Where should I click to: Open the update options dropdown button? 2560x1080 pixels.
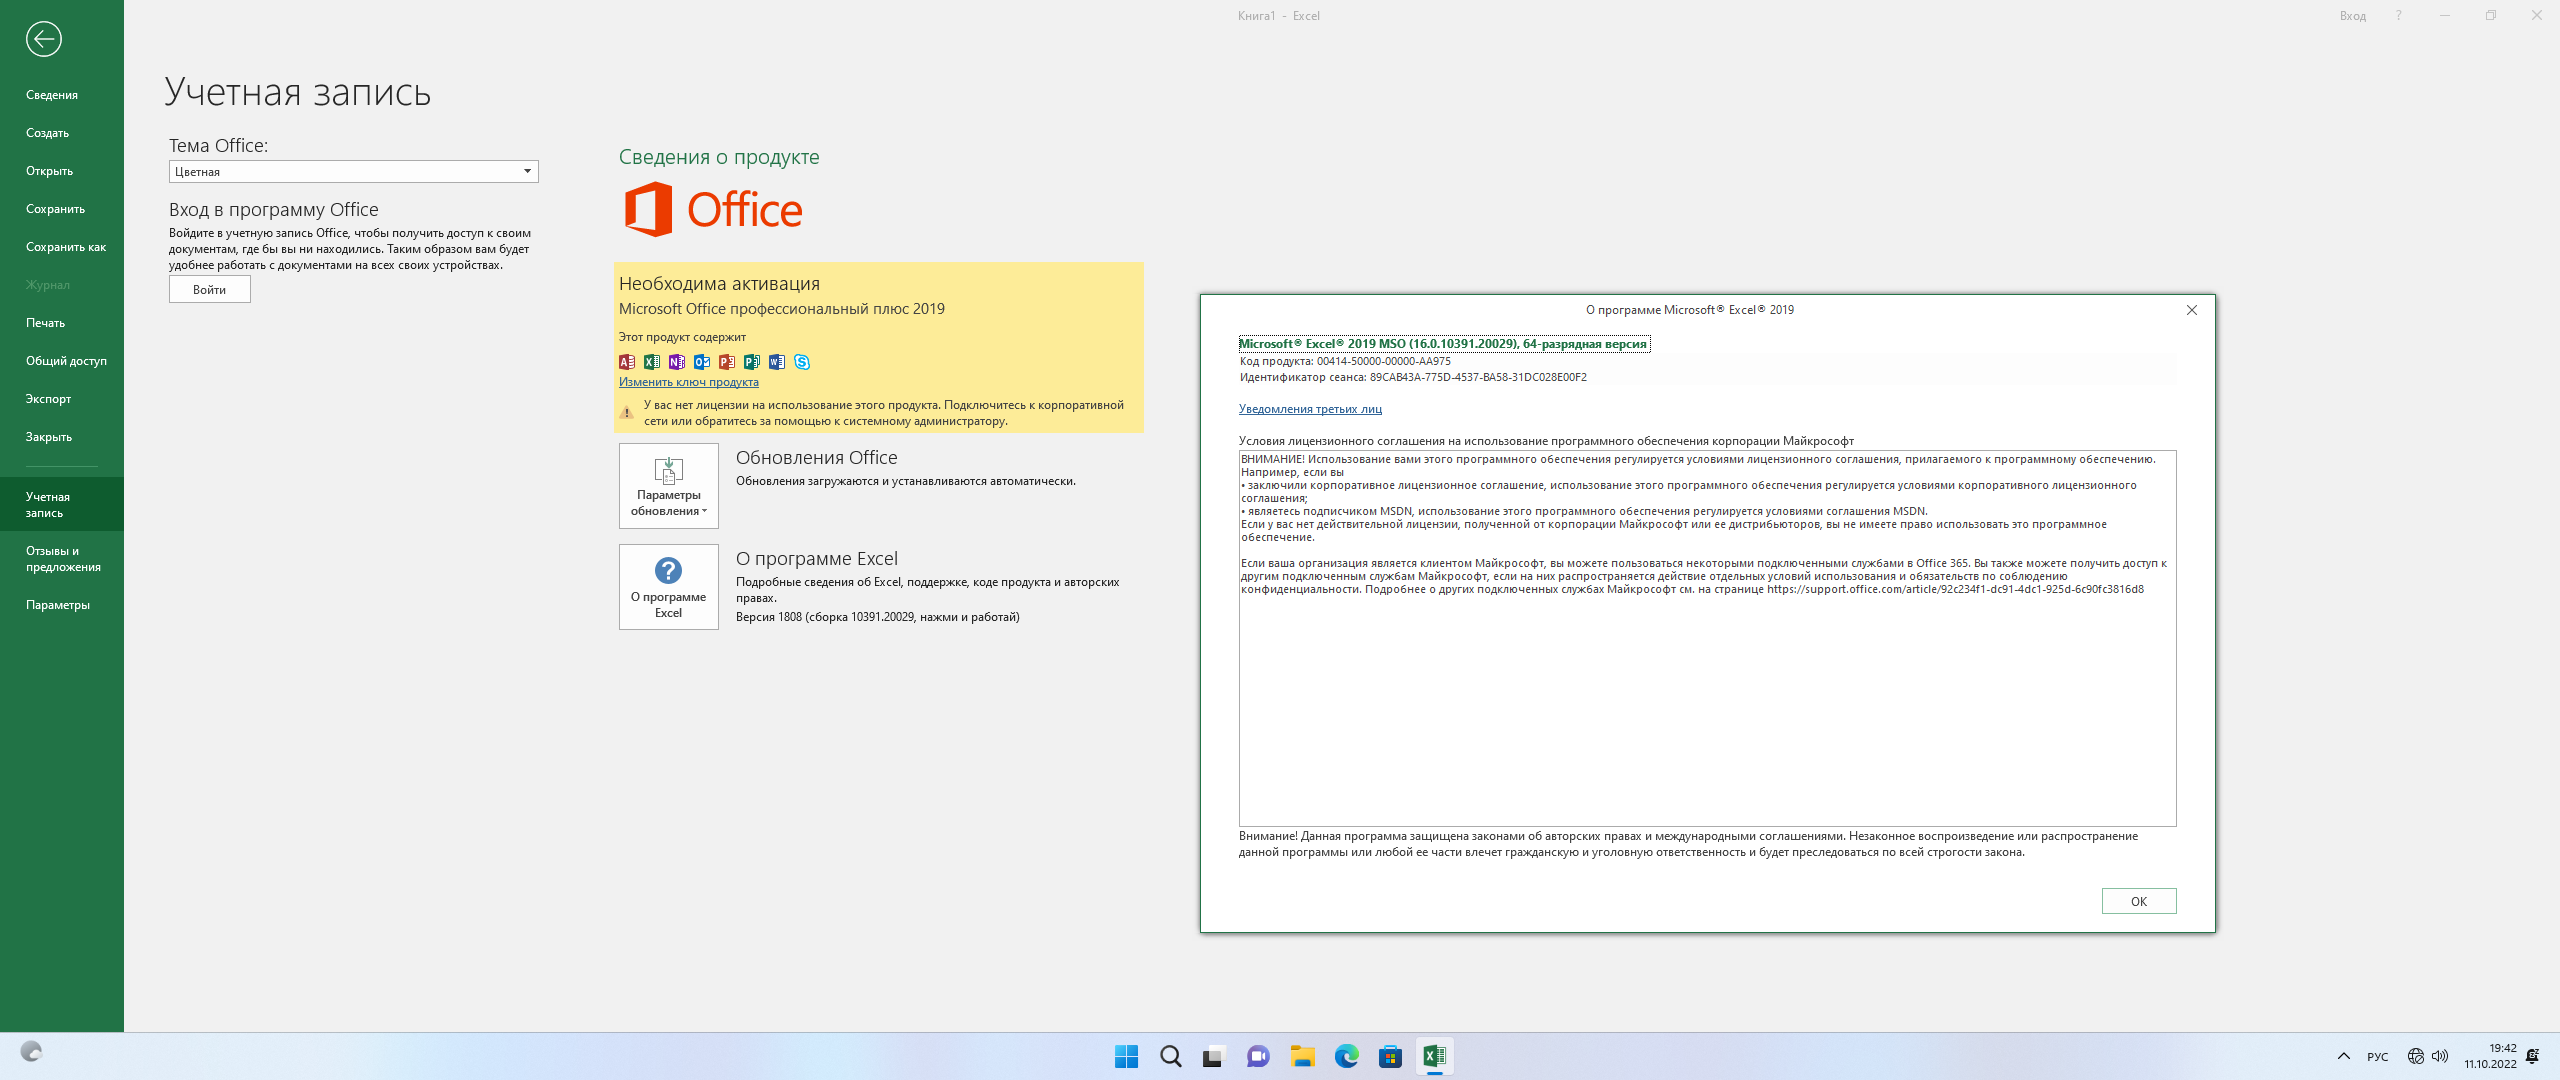pyautogui.click(x=669, y=486)
